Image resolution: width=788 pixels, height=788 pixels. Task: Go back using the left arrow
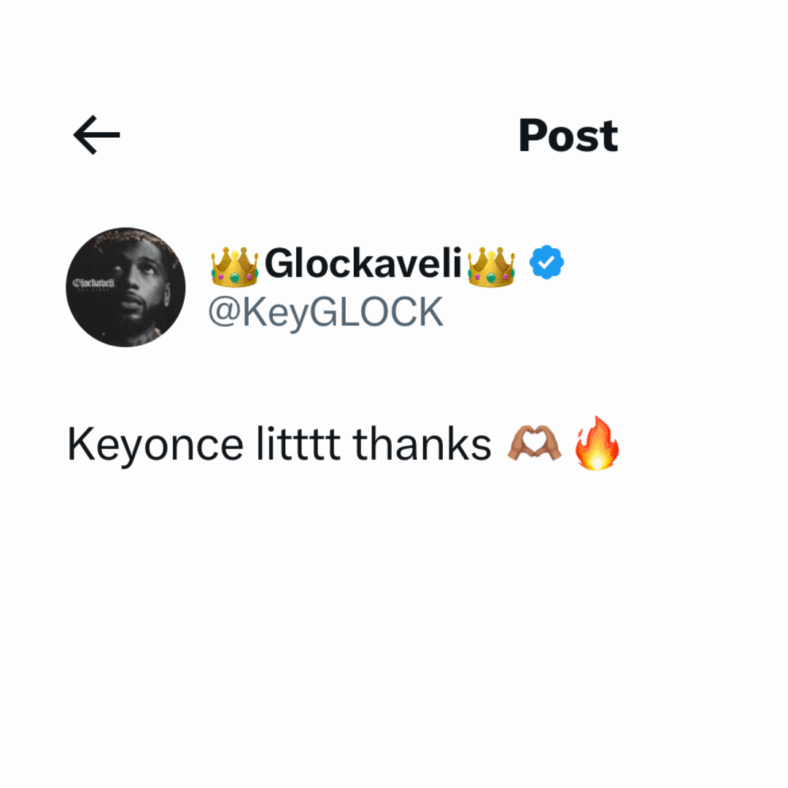96,135
